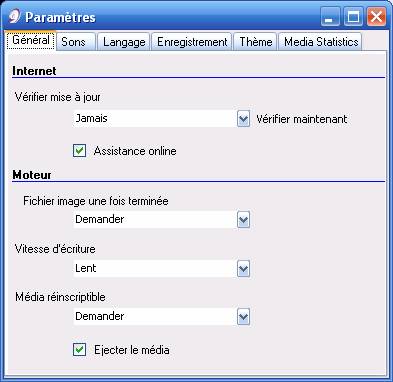Close the Paramètres window
The image size is (393, 382).
coord(376,16)
